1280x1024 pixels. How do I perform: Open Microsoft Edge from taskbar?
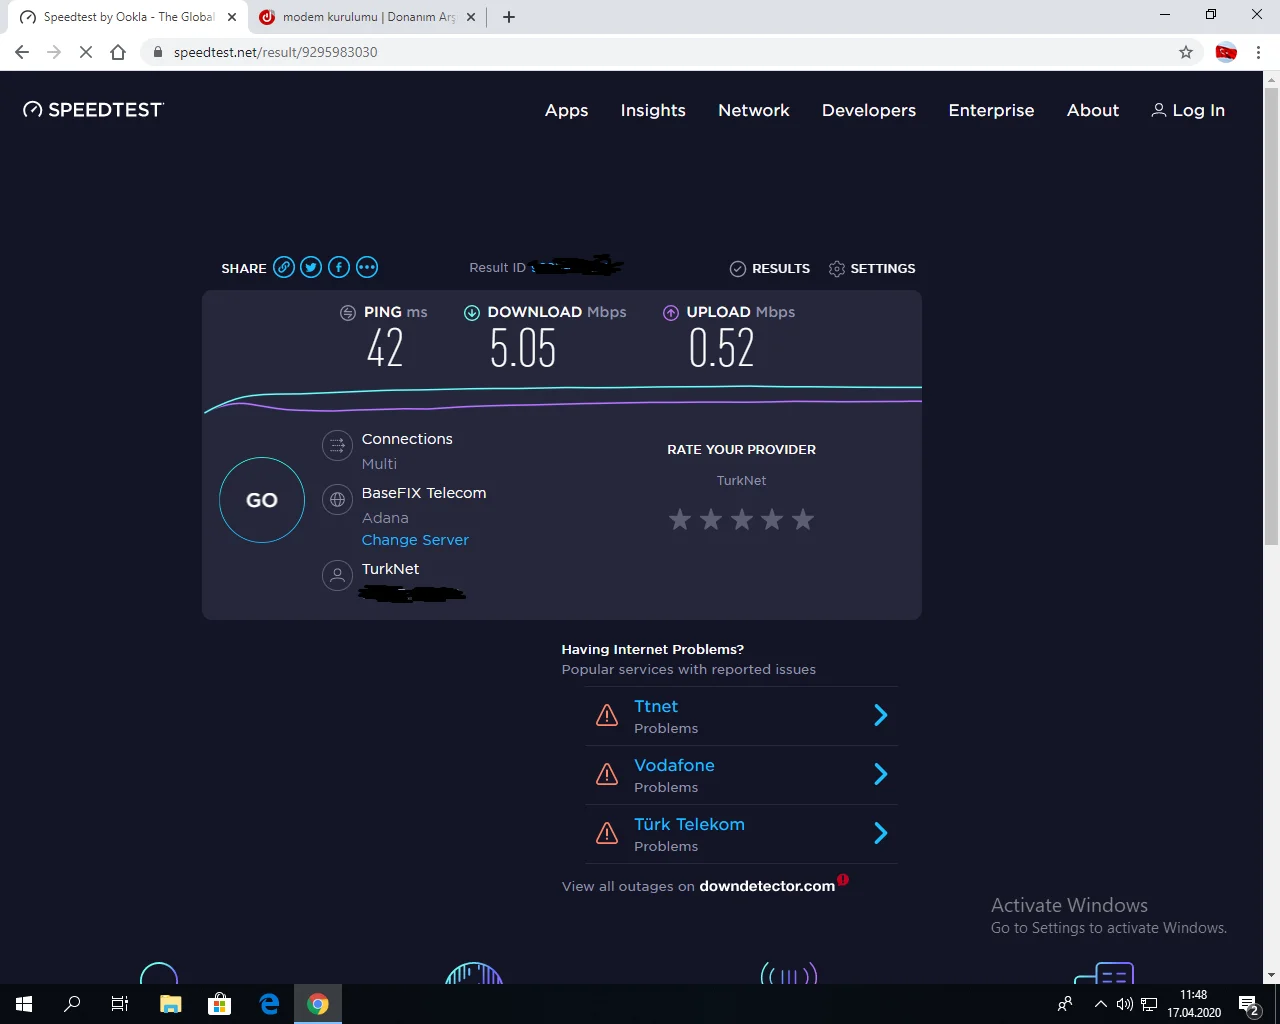[x=269, y=1004]
